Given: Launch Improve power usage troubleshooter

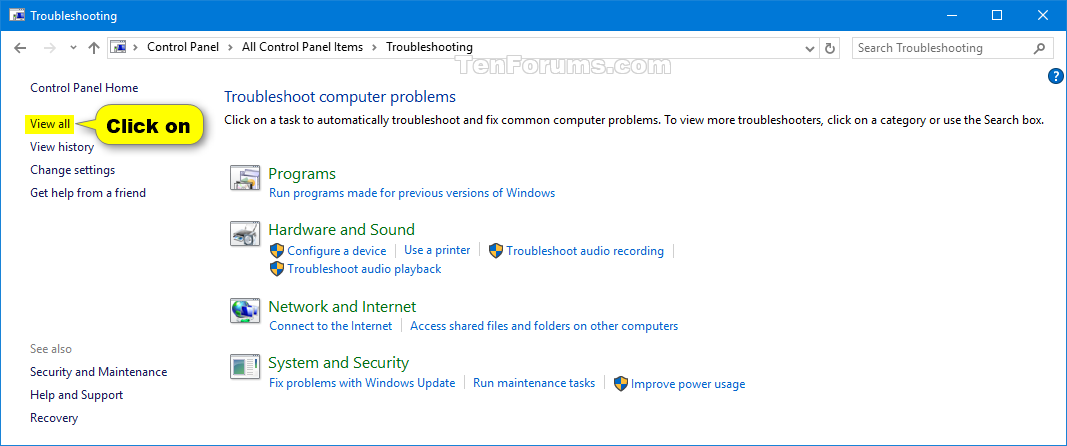Looking at the screenshot, I should tap(688, 384).
